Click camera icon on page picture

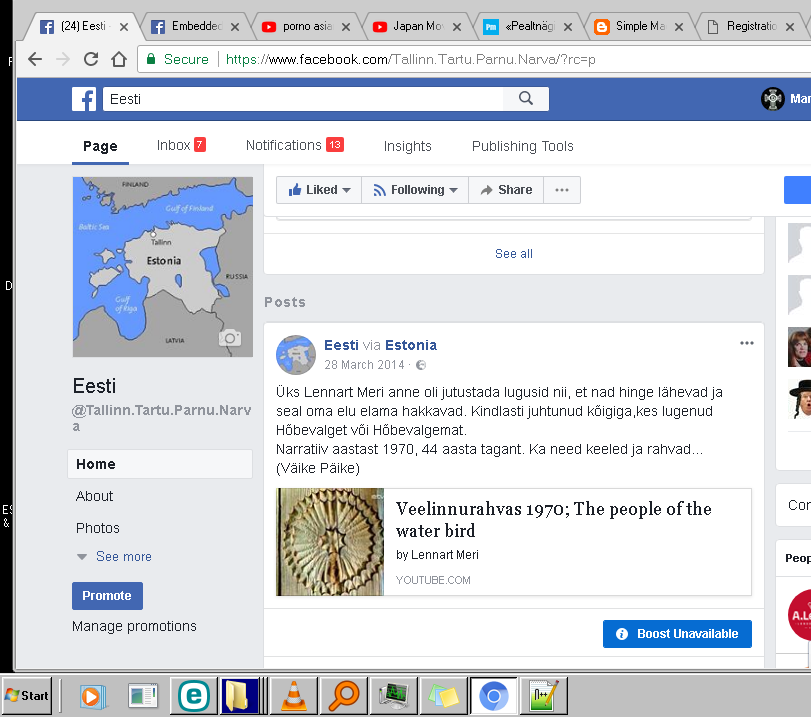[x=230, y=338]
